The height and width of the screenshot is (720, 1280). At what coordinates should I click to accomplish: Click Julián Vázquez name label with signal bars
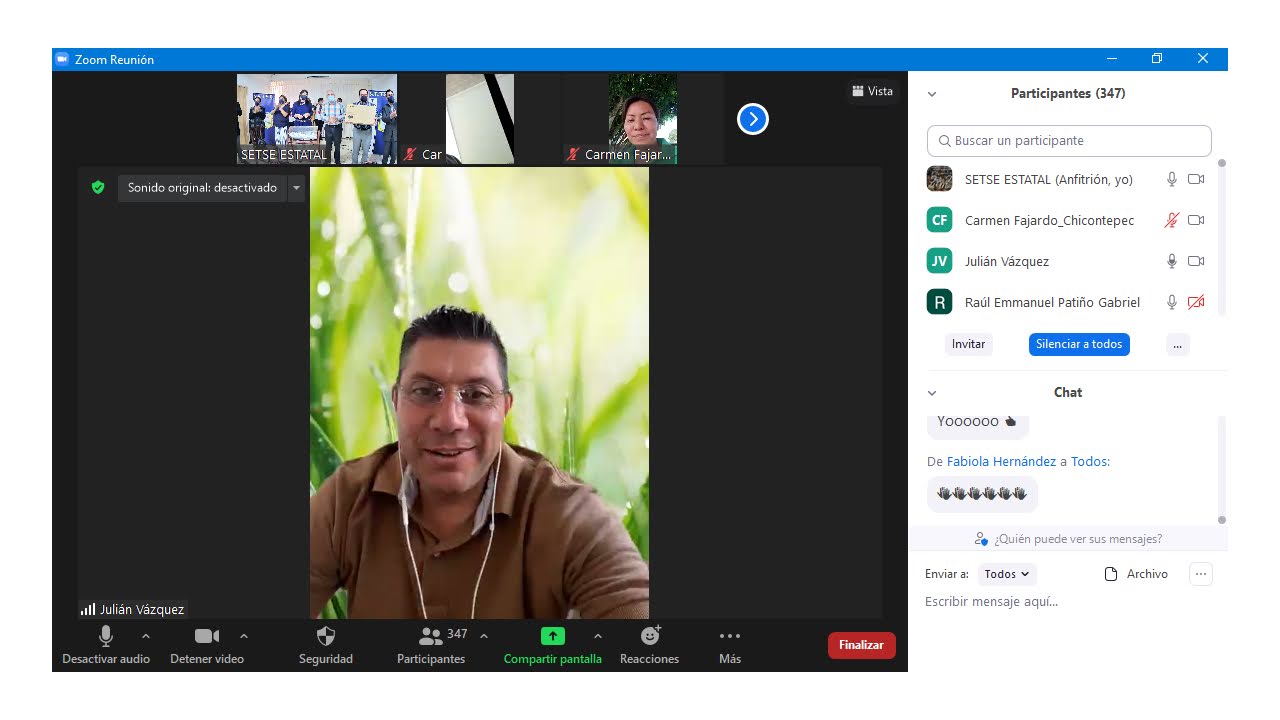[x=133, y=609]
